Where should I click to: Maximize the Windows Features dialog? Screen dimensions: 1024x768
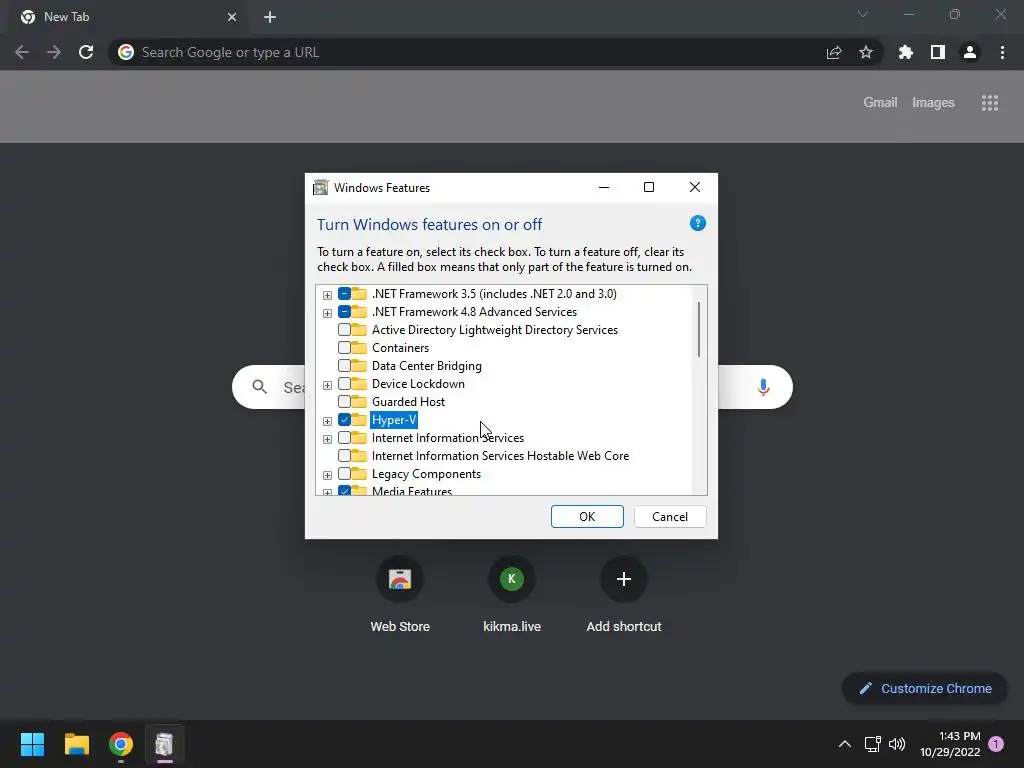point(648,187)
